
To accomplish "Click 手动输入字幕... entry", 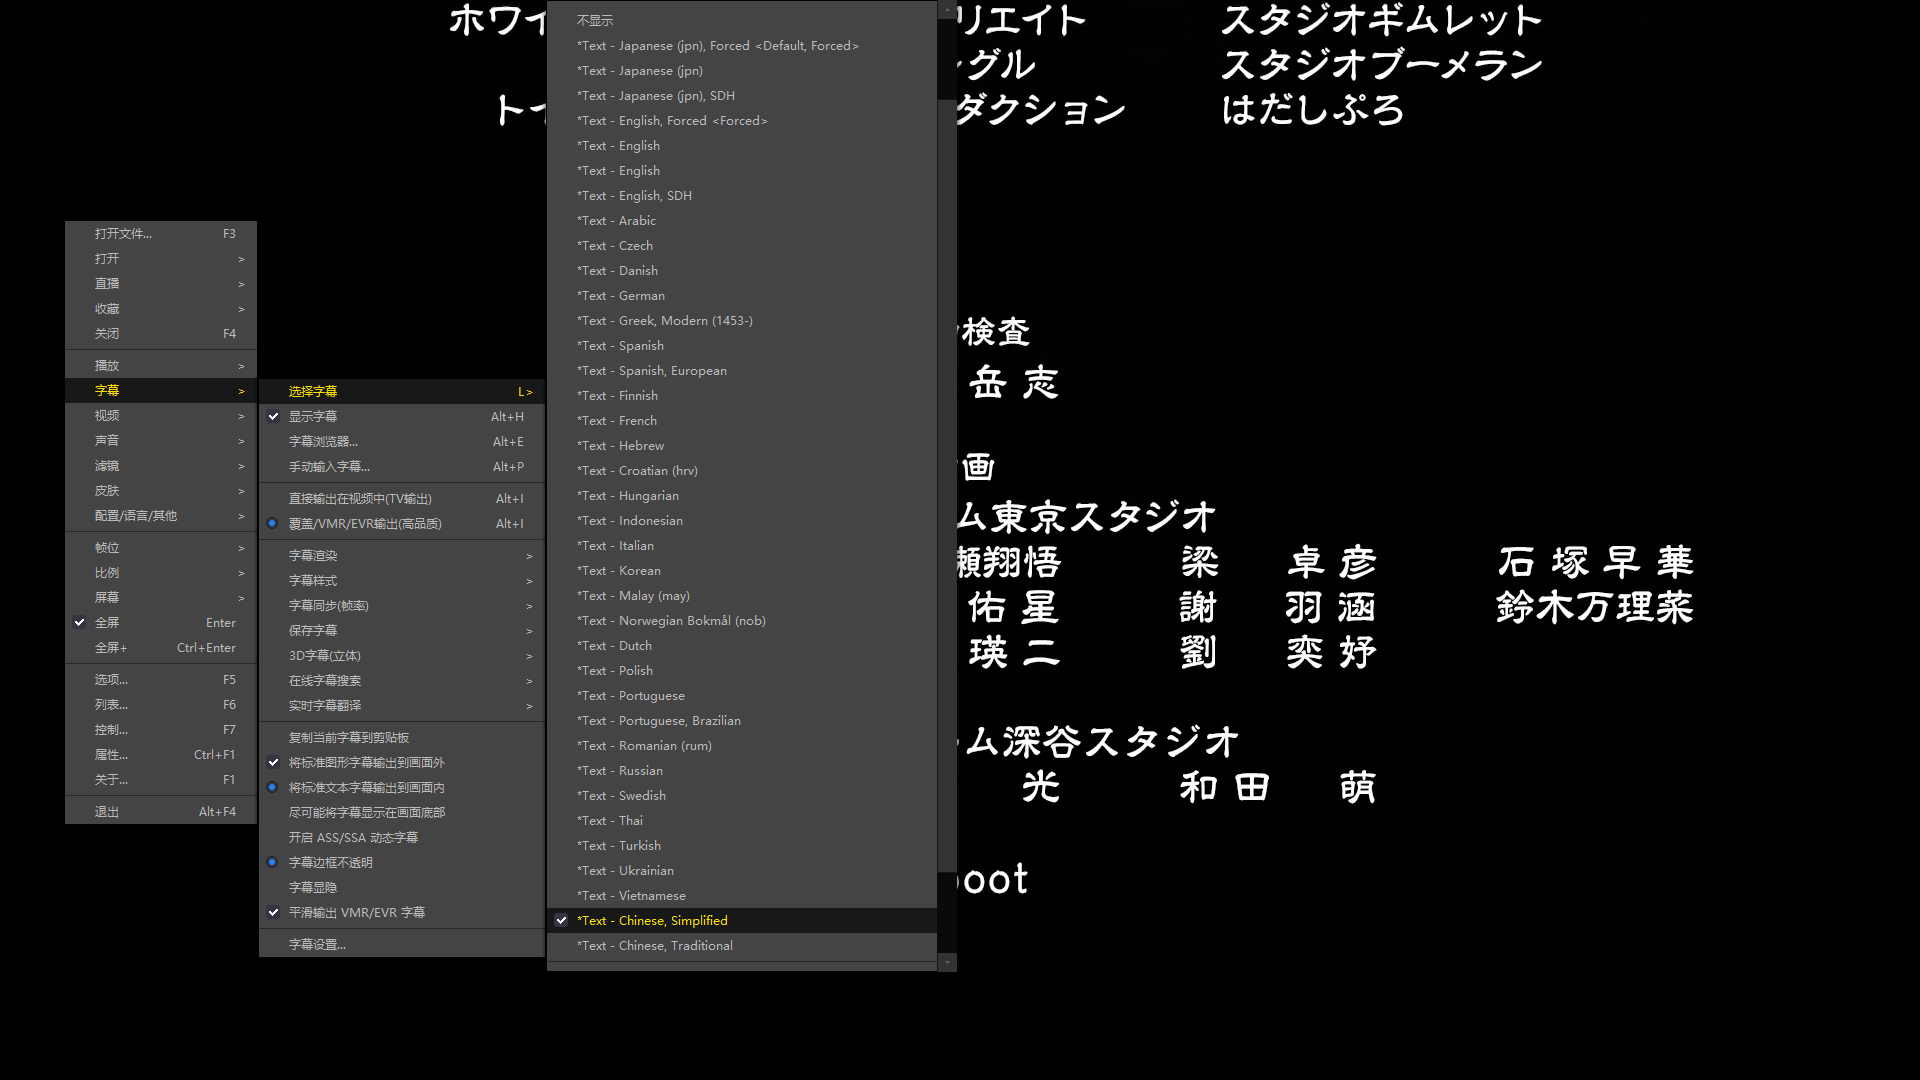I will tap(401, 466).
